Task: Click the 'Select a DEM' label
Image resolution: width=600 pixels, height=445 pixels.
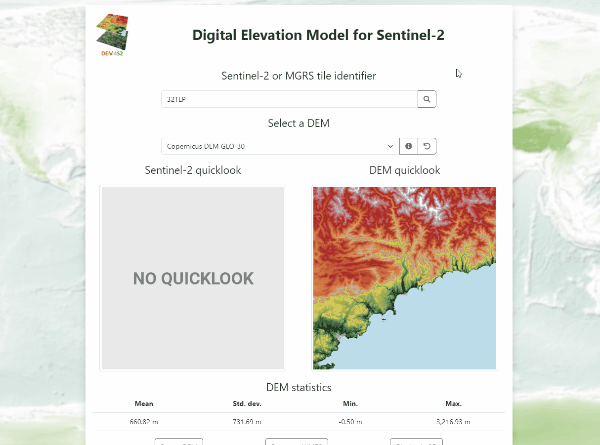Action: pos(298,123)
